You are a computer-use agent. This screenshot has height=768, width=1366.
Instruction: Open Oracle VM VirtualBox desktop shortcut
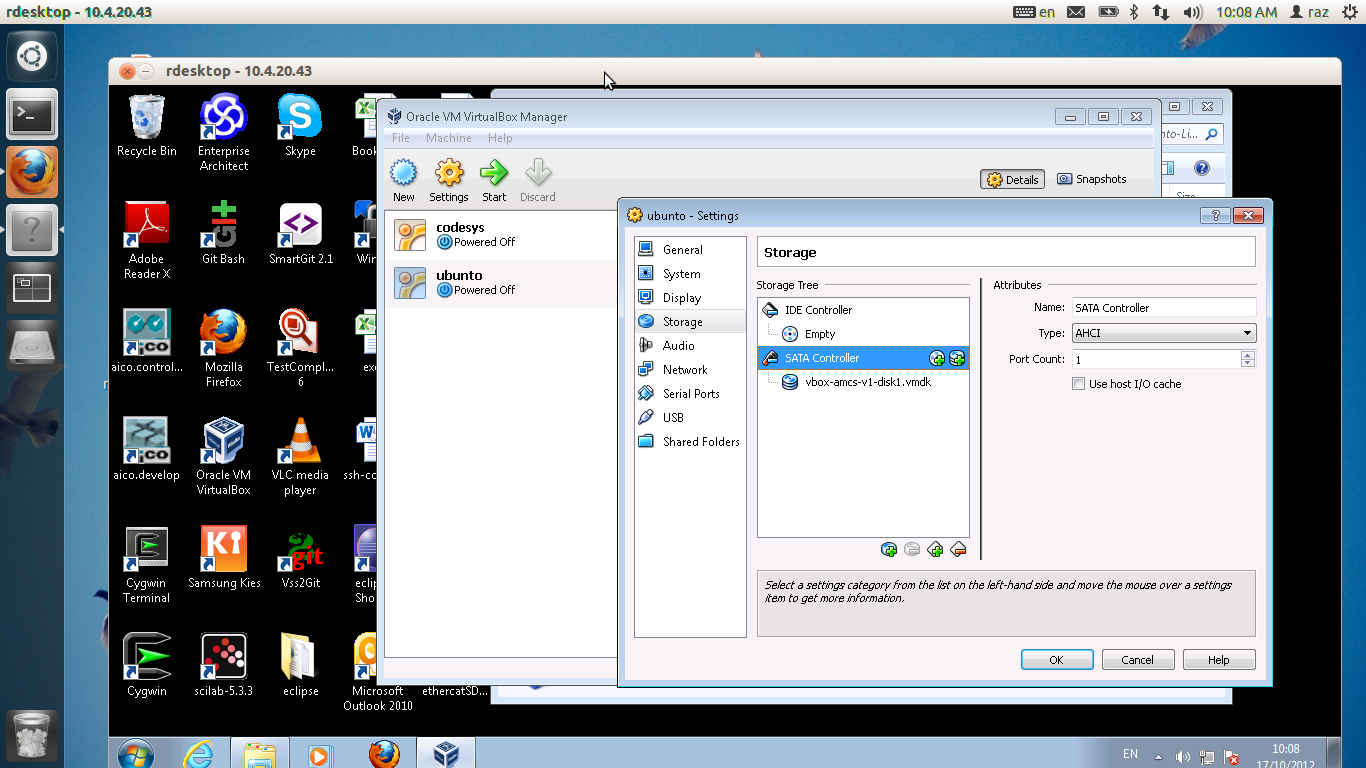point(224,456)
